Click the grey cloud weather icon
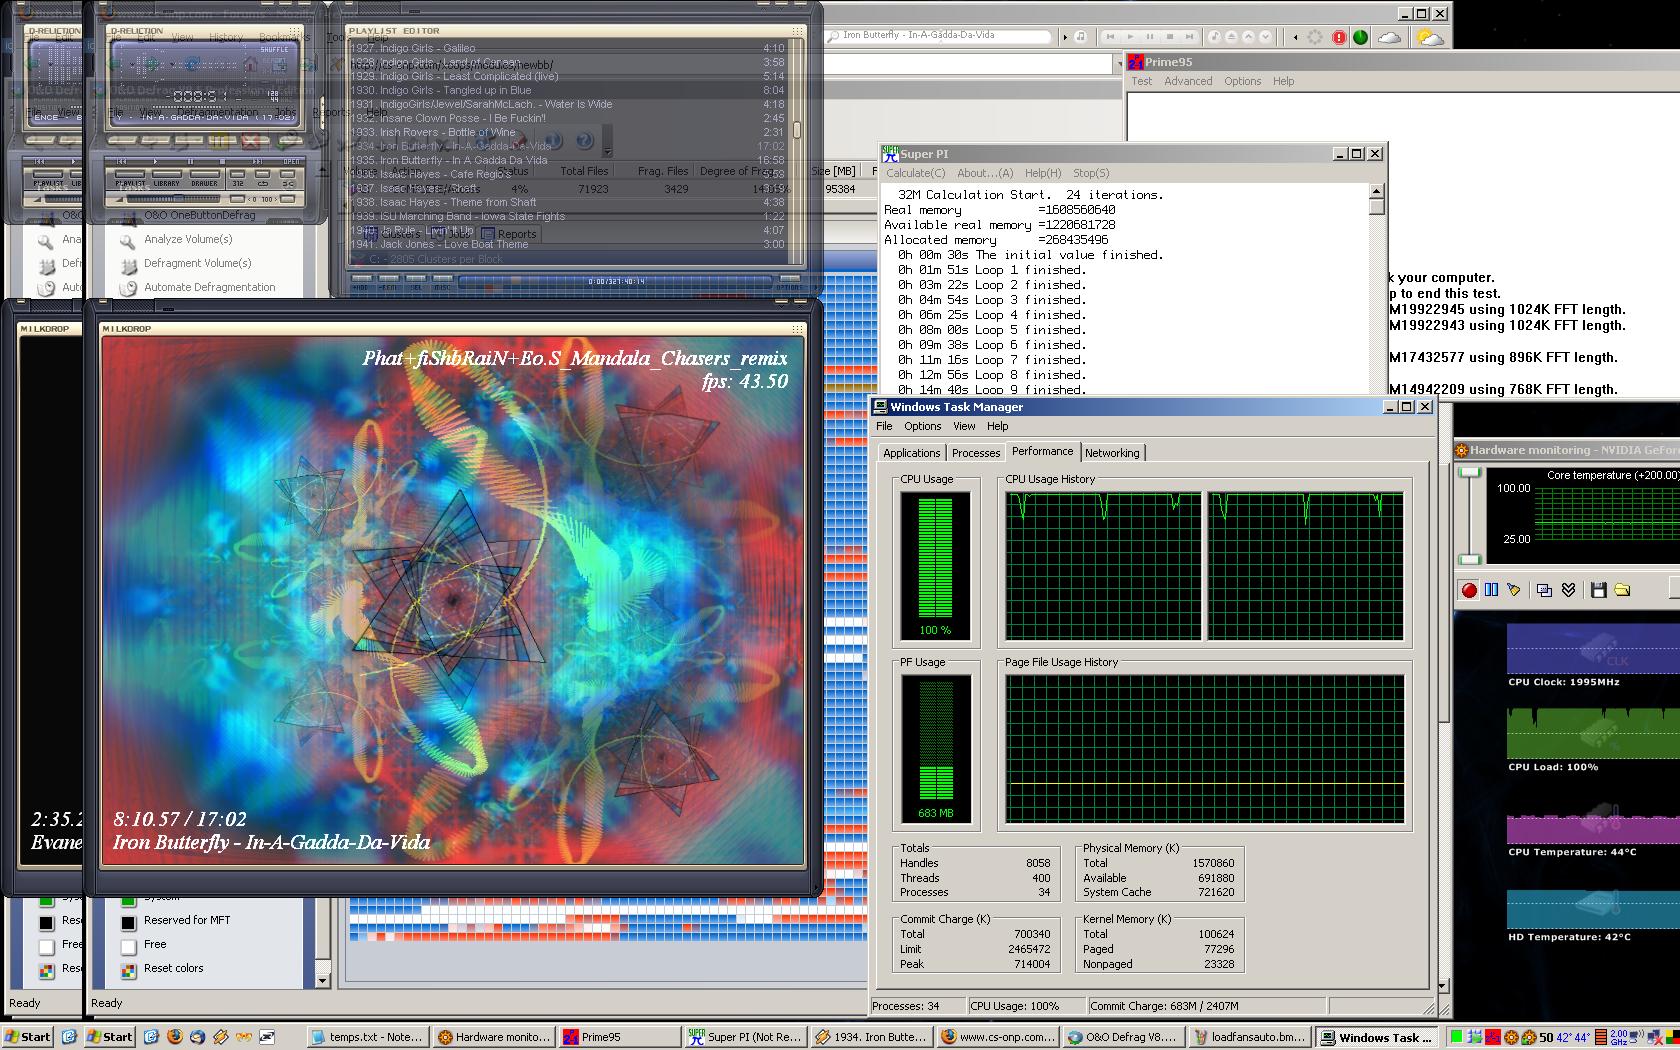 tap(1389, 38)
